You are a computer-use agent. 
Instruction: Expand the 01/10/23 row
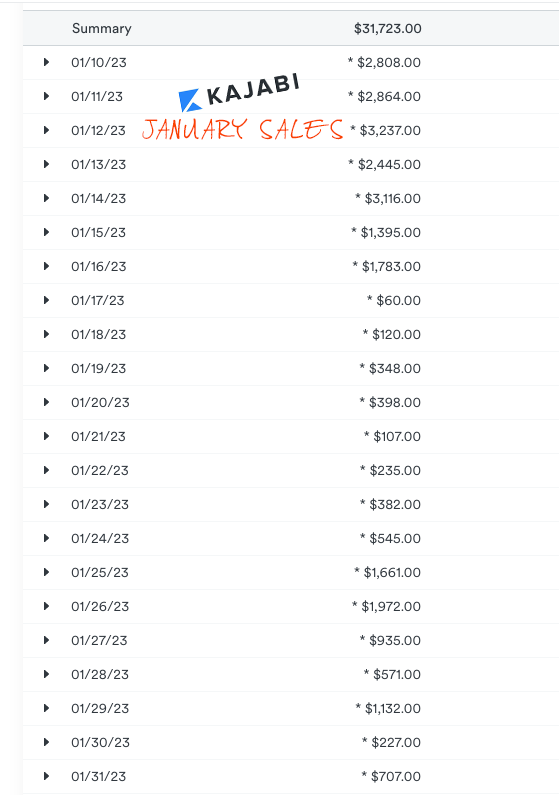tap(46, 62)
